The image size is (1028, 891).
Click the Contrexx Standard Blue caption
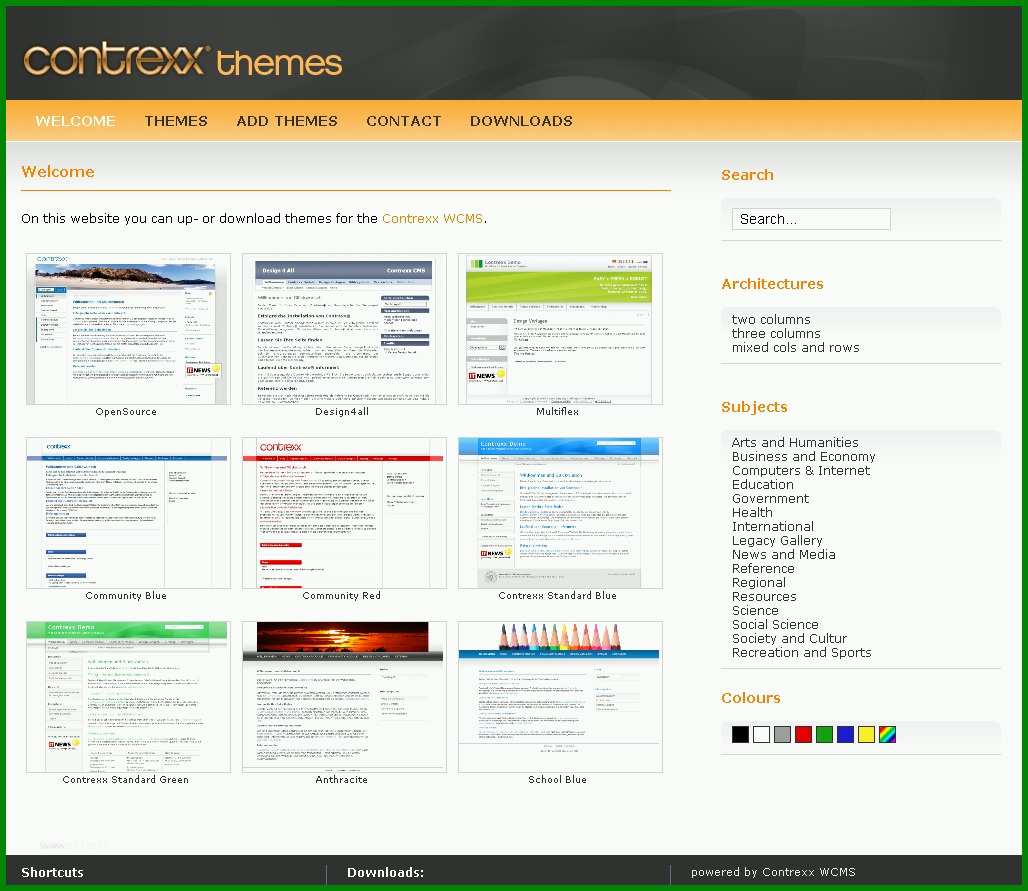coord(557,596)
